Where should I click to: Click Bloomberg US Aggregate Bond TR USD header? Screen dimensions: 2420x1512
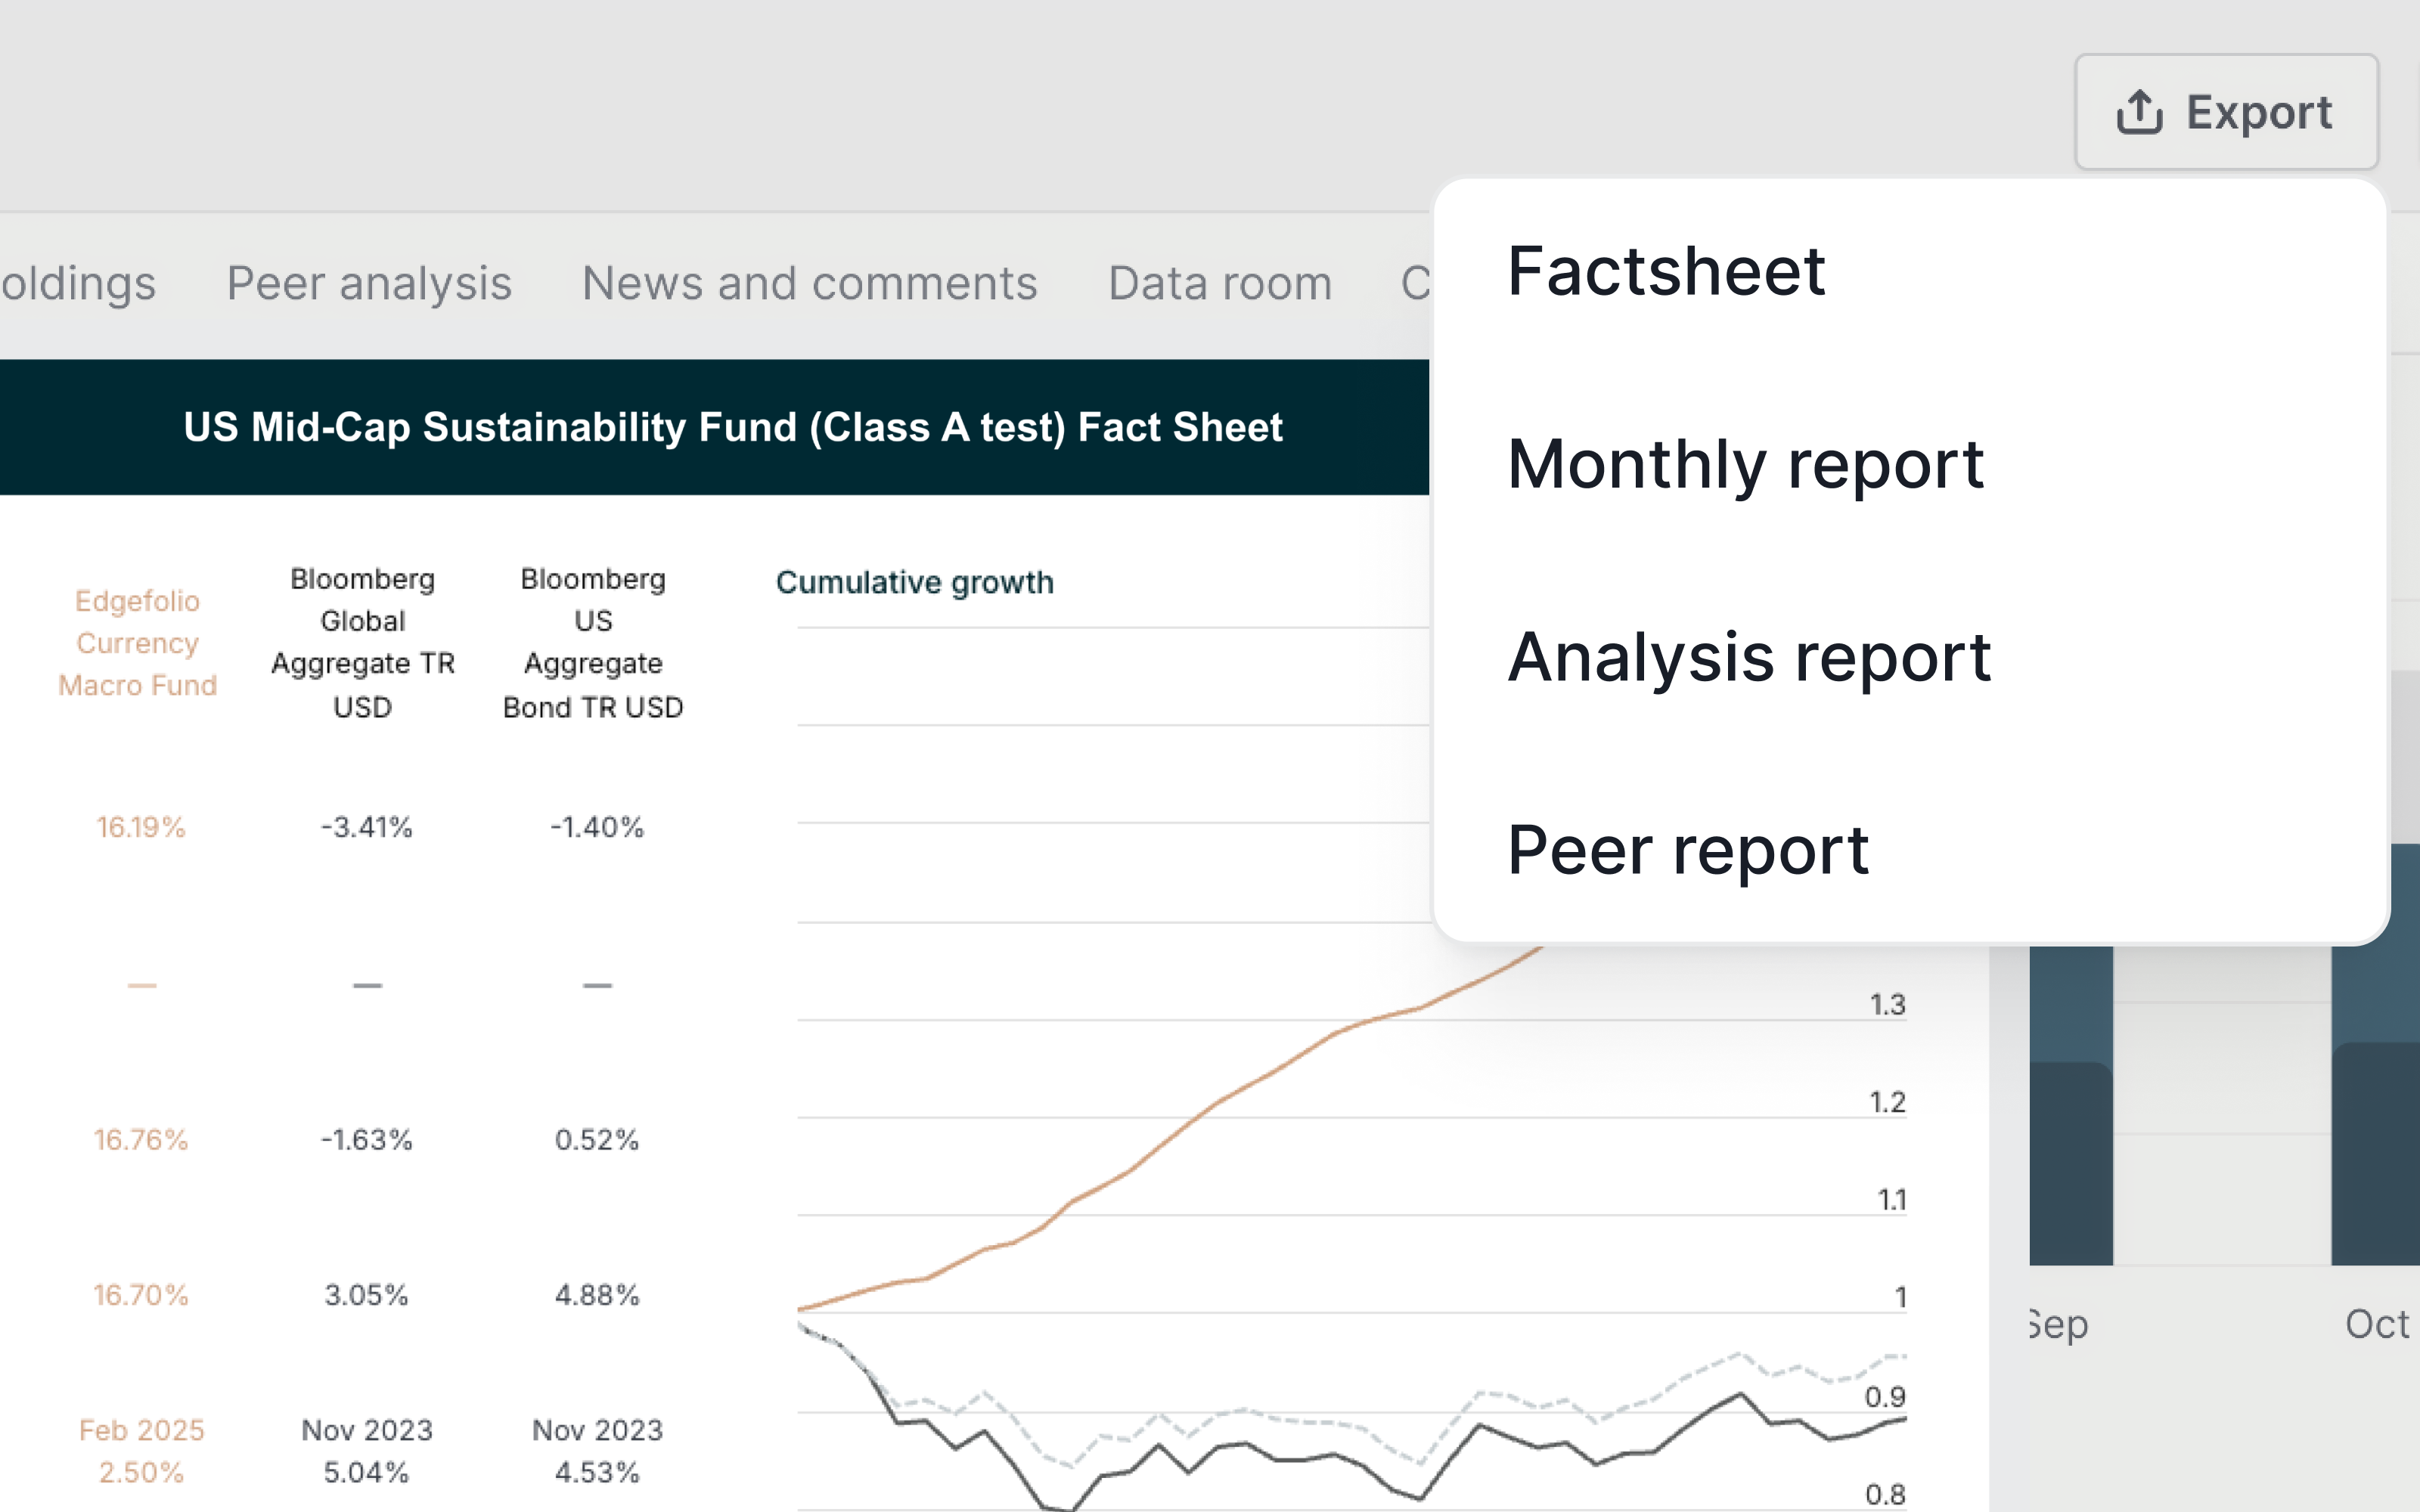coord(593,643)
